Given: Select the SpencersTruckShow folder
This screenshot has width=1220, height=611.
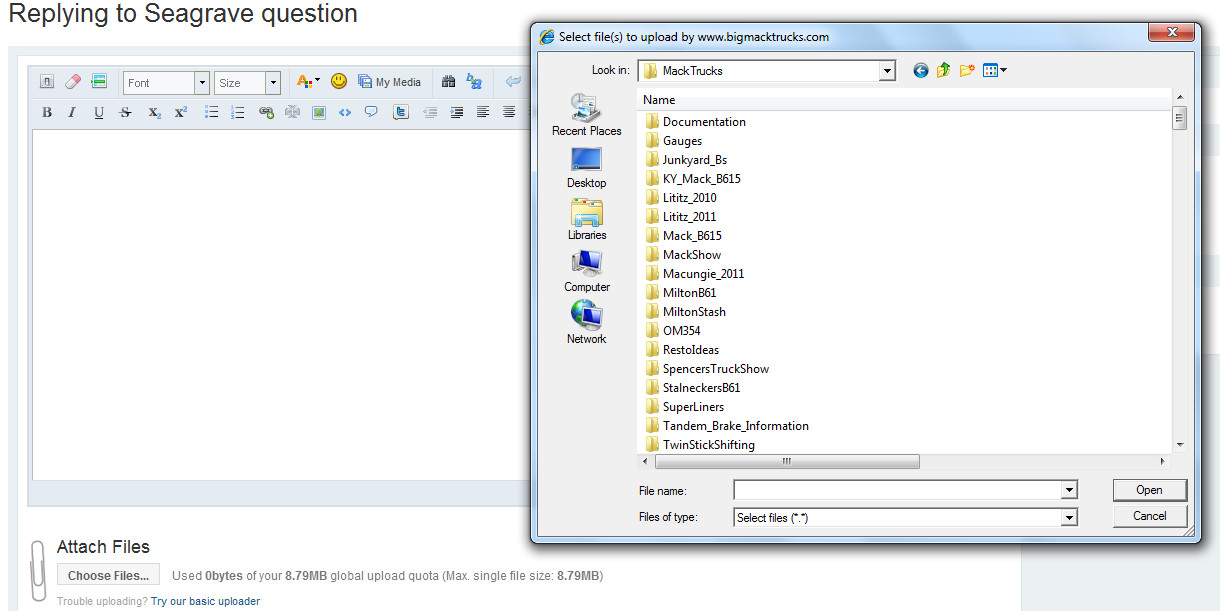Looking at the screenshot, I should pyautogui.click(x=707, y=369).
